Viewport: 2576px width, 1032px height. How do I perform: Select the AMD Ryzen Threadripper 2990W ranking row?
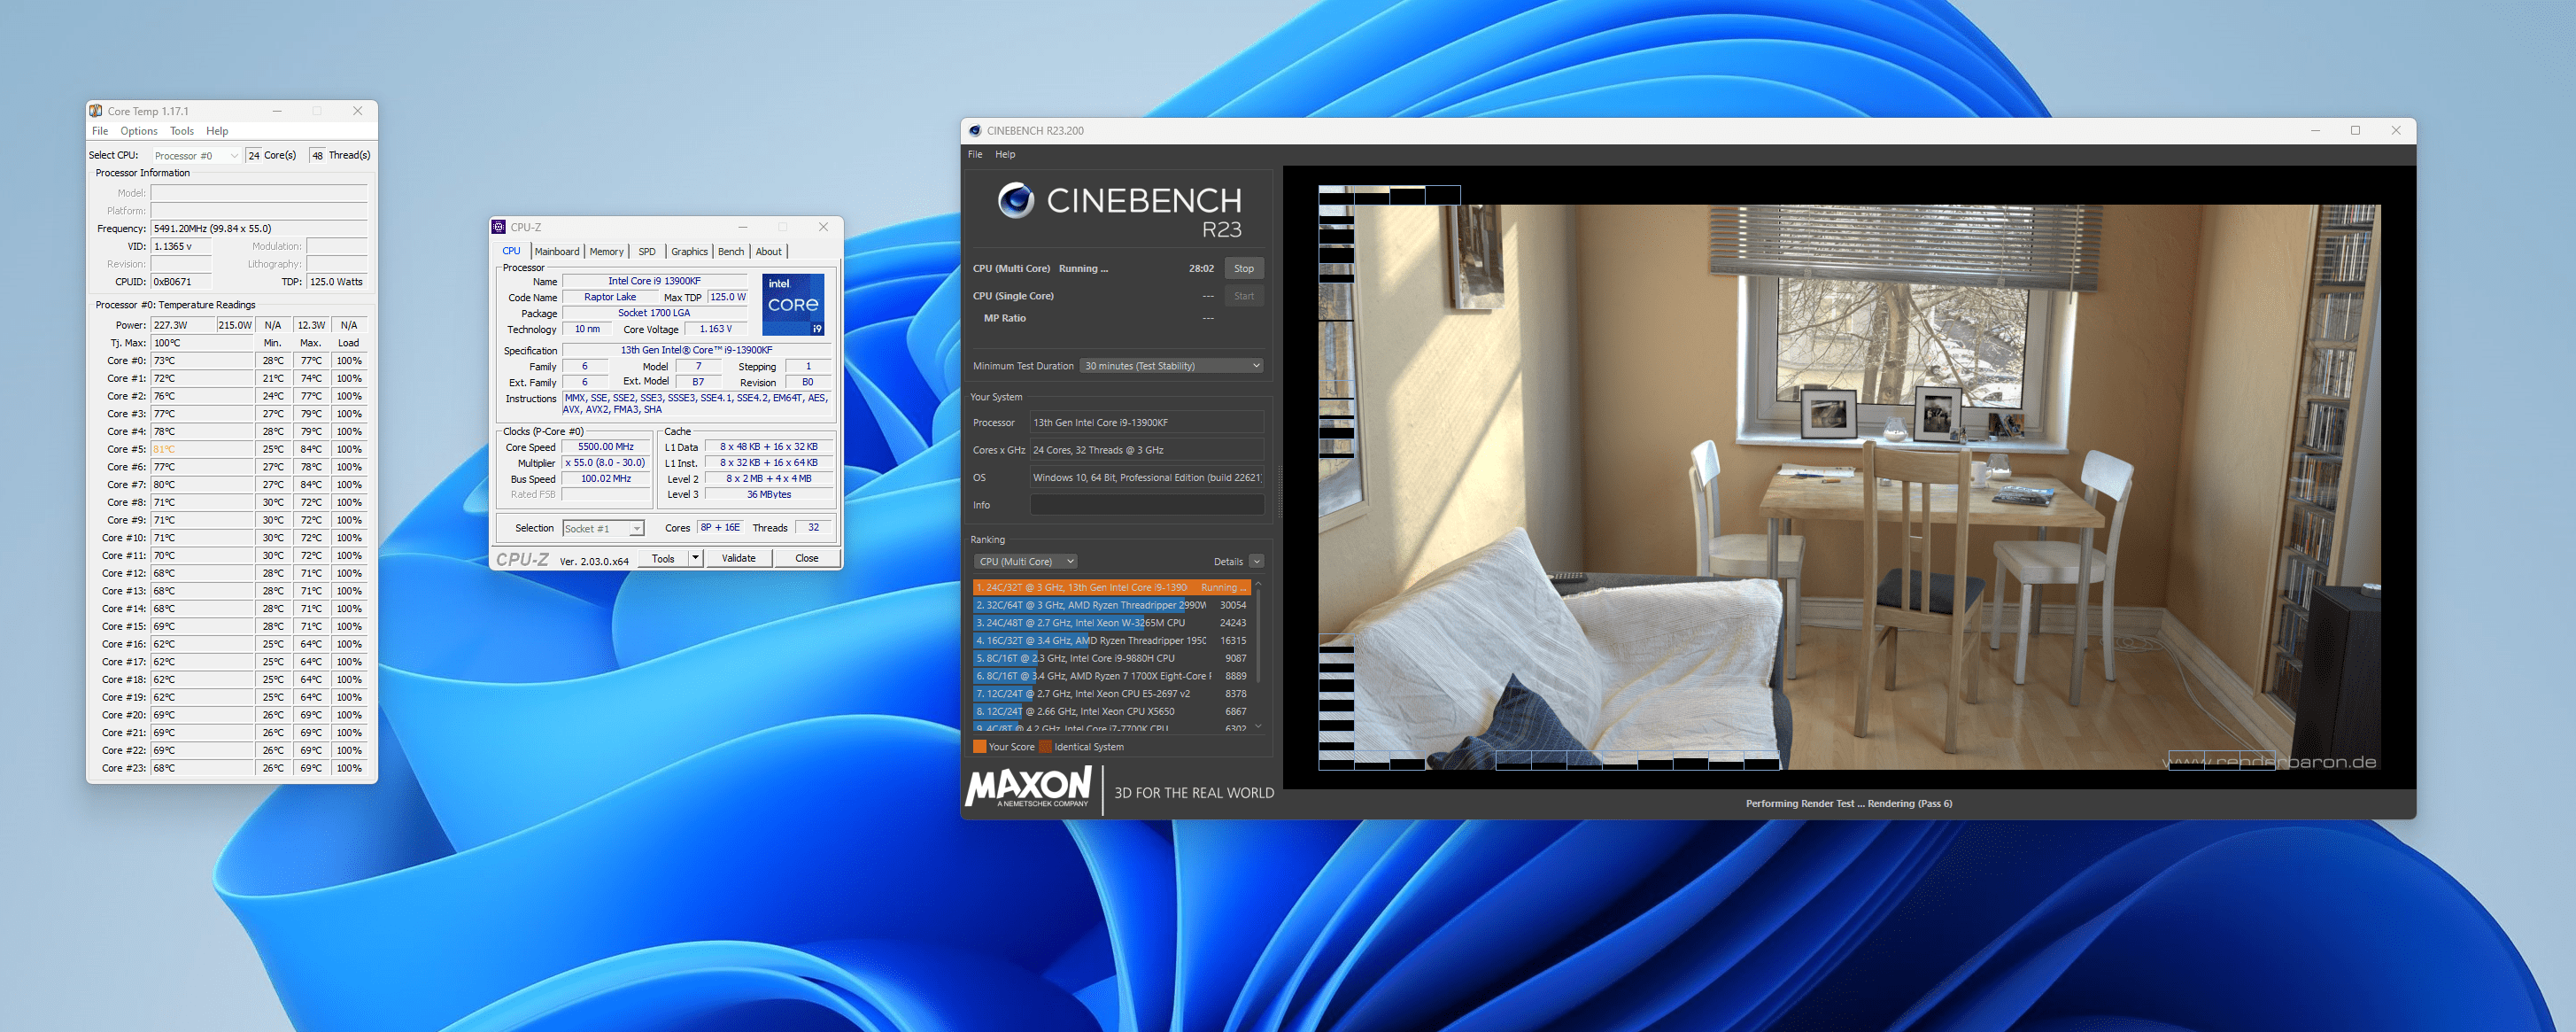point(1111,605)
